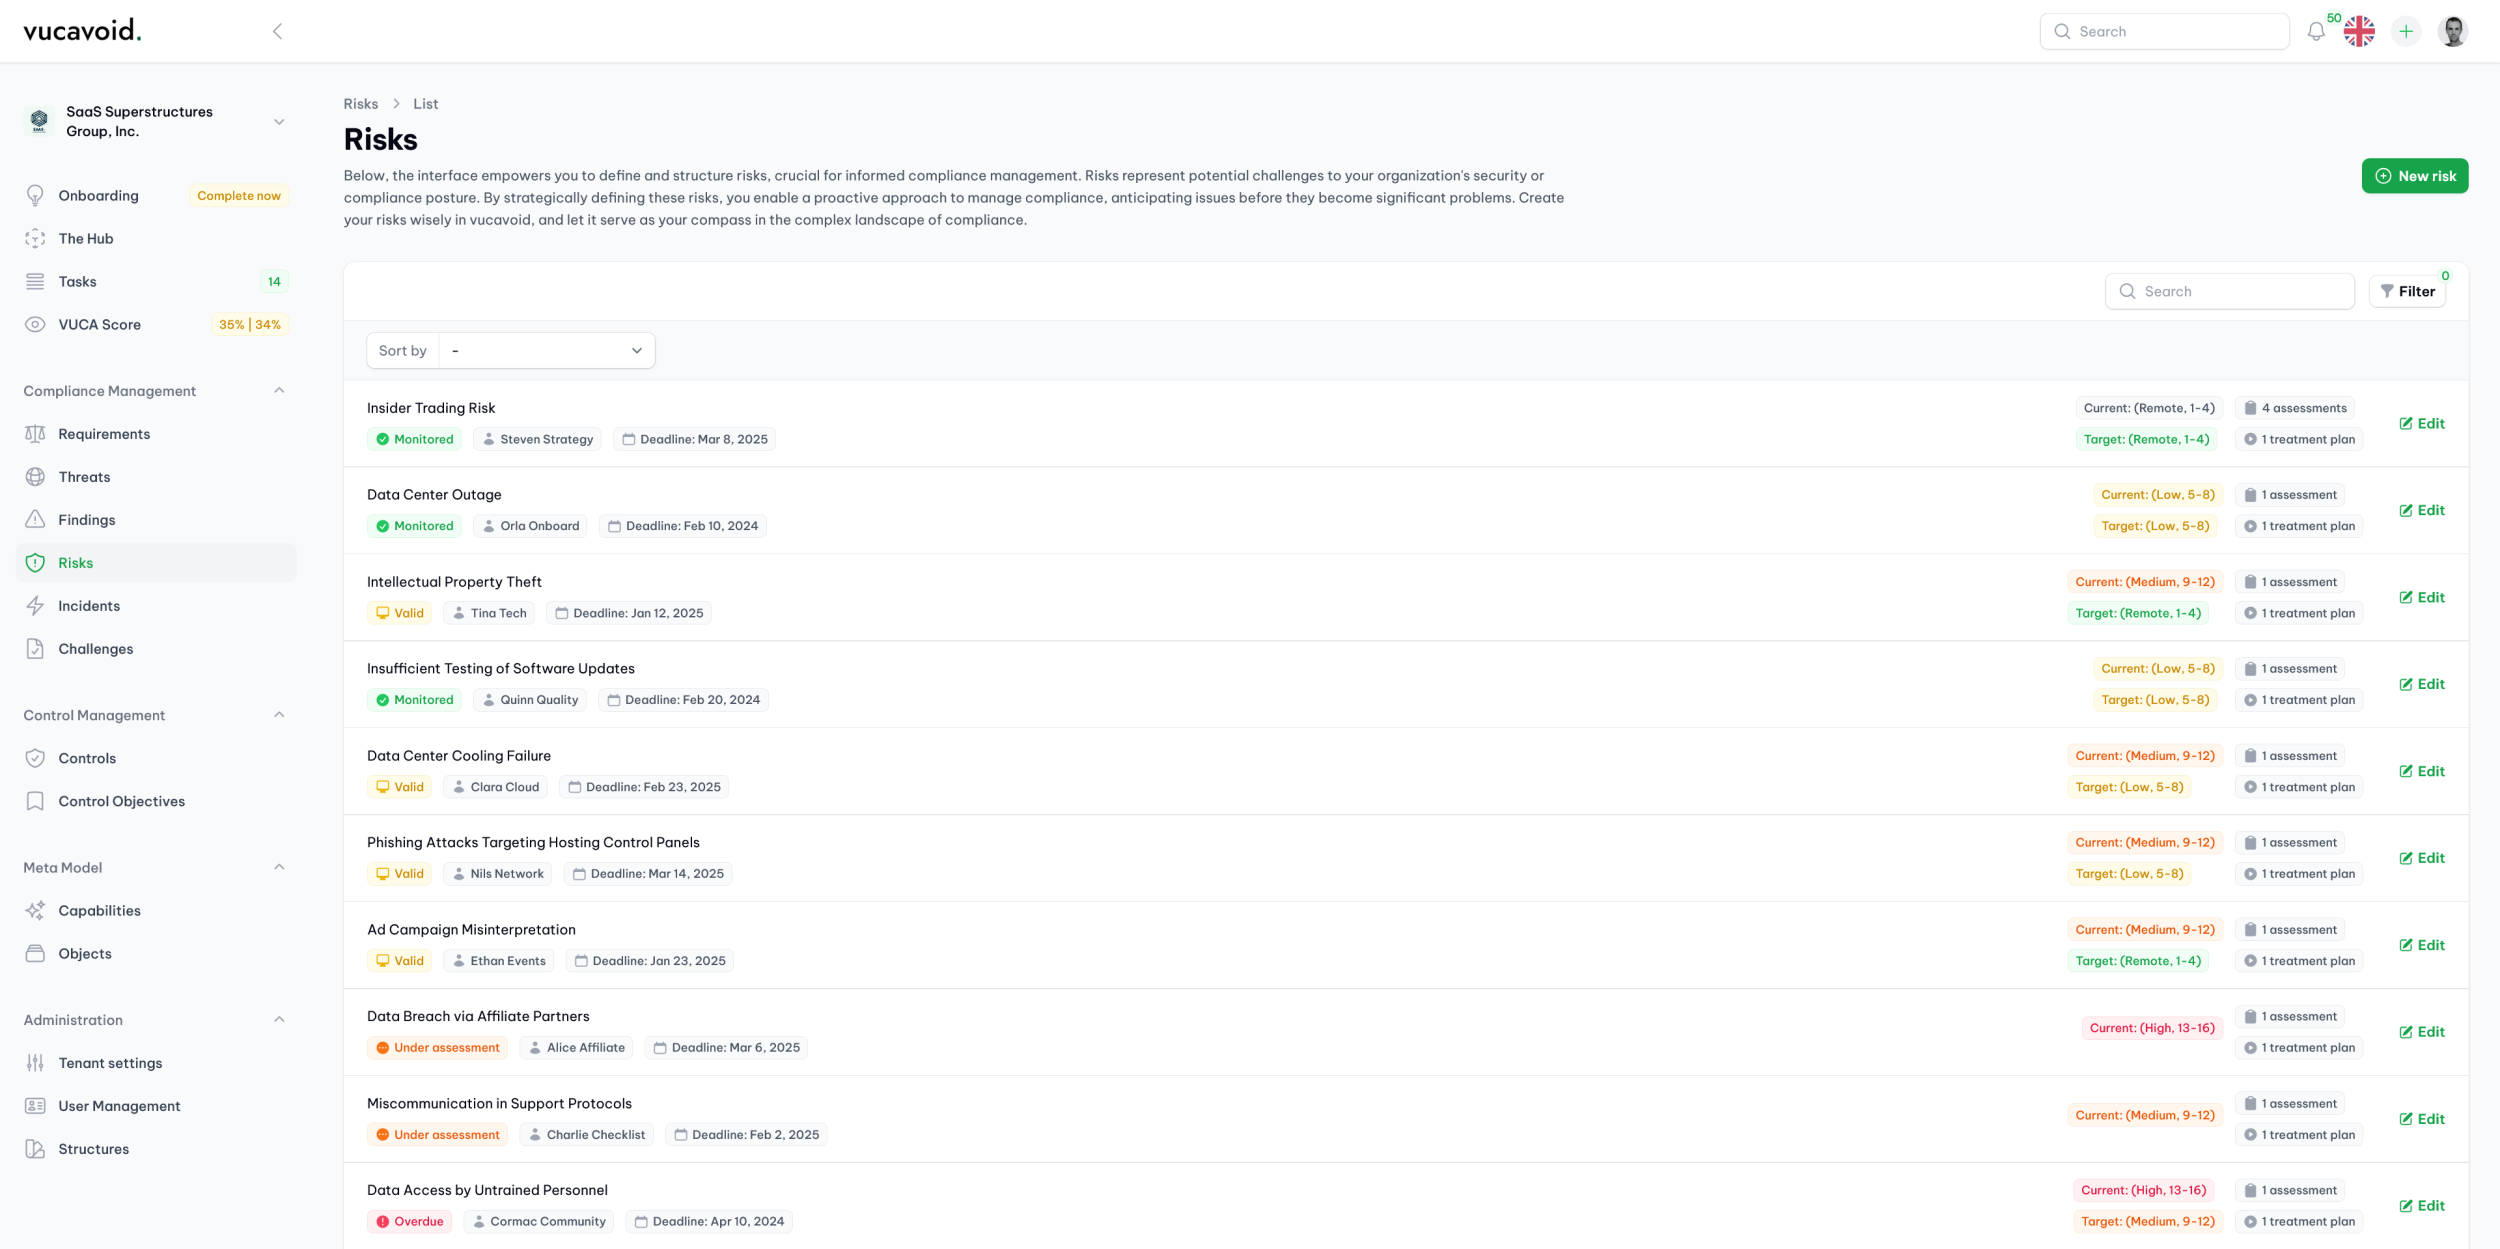The width and height of the screenshot is (2500, 1249).
Task: Open the Capabilities section
Action: (99, 910)
